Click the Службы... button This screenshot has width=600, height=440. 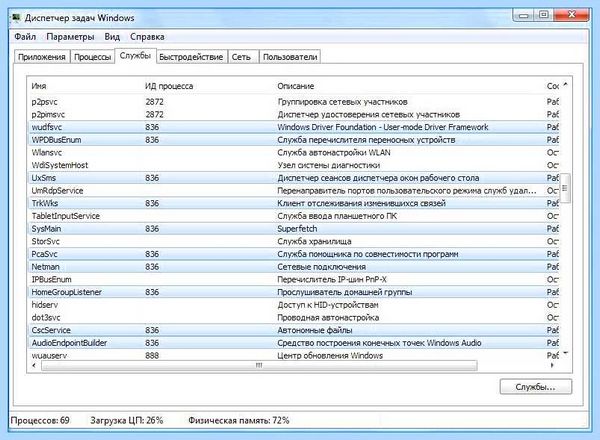click(535, 387)
